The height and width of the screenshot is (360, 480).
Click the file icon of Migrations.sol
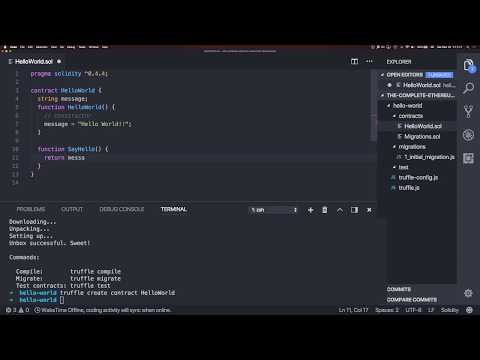point(399,137)
